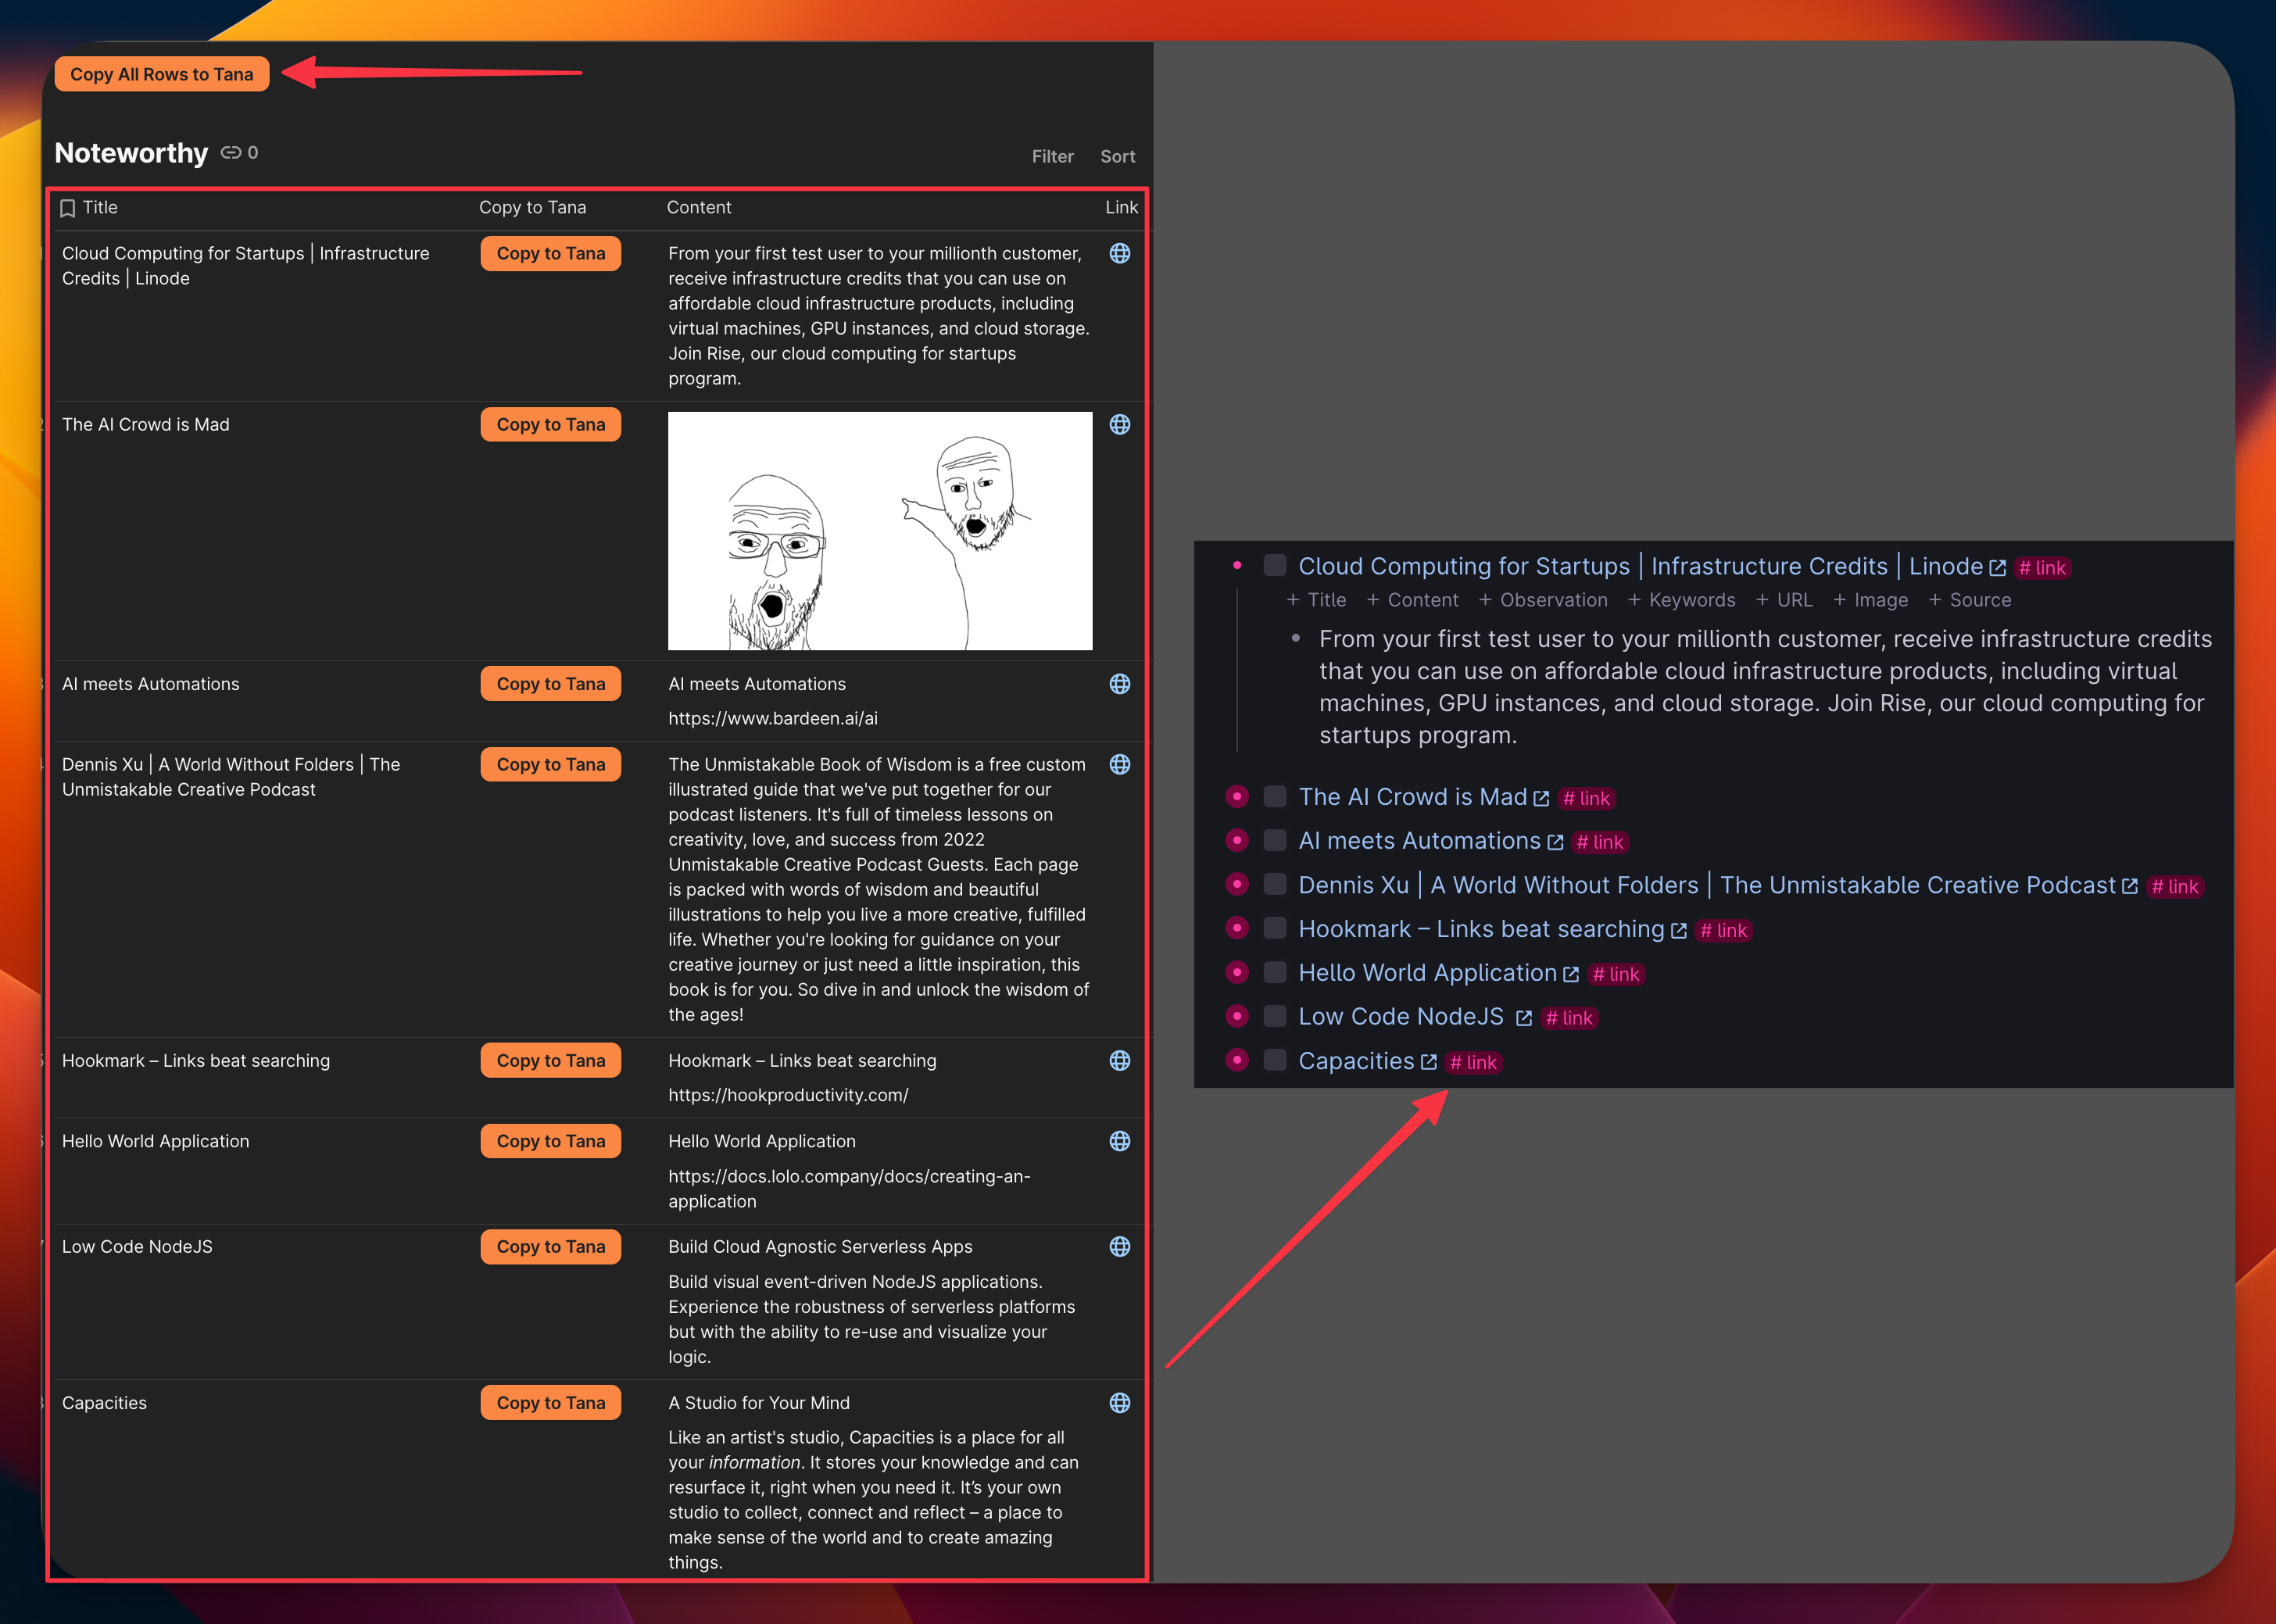Image resolution: width=2276 pixels, height=1624 pixels.
Task: Click the #link tag on Capacities node
Action: click(1473, 1063)
